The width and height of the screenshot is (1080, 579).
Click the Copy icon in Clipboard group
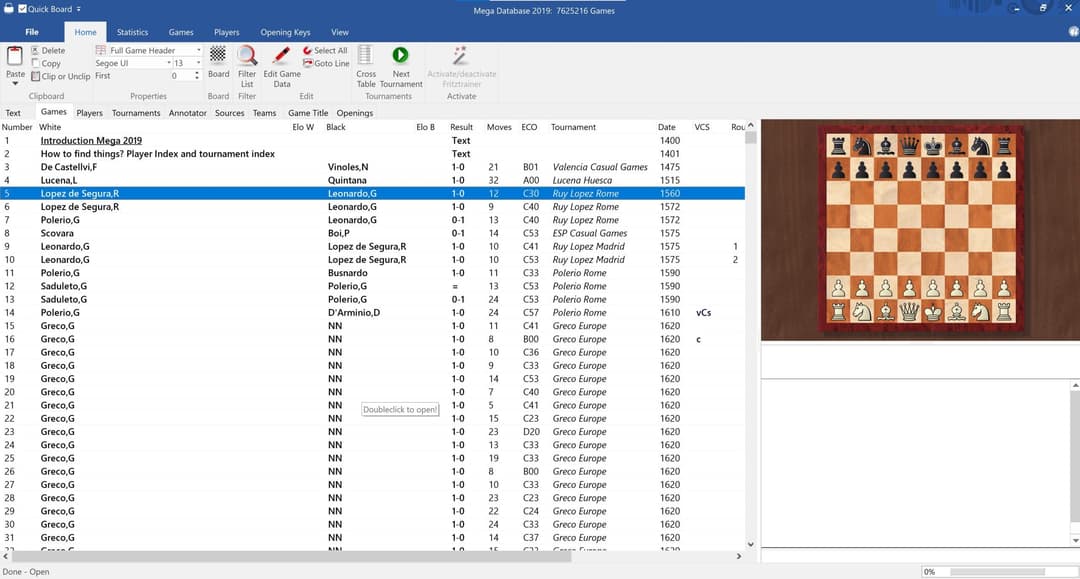pos(35,63)
